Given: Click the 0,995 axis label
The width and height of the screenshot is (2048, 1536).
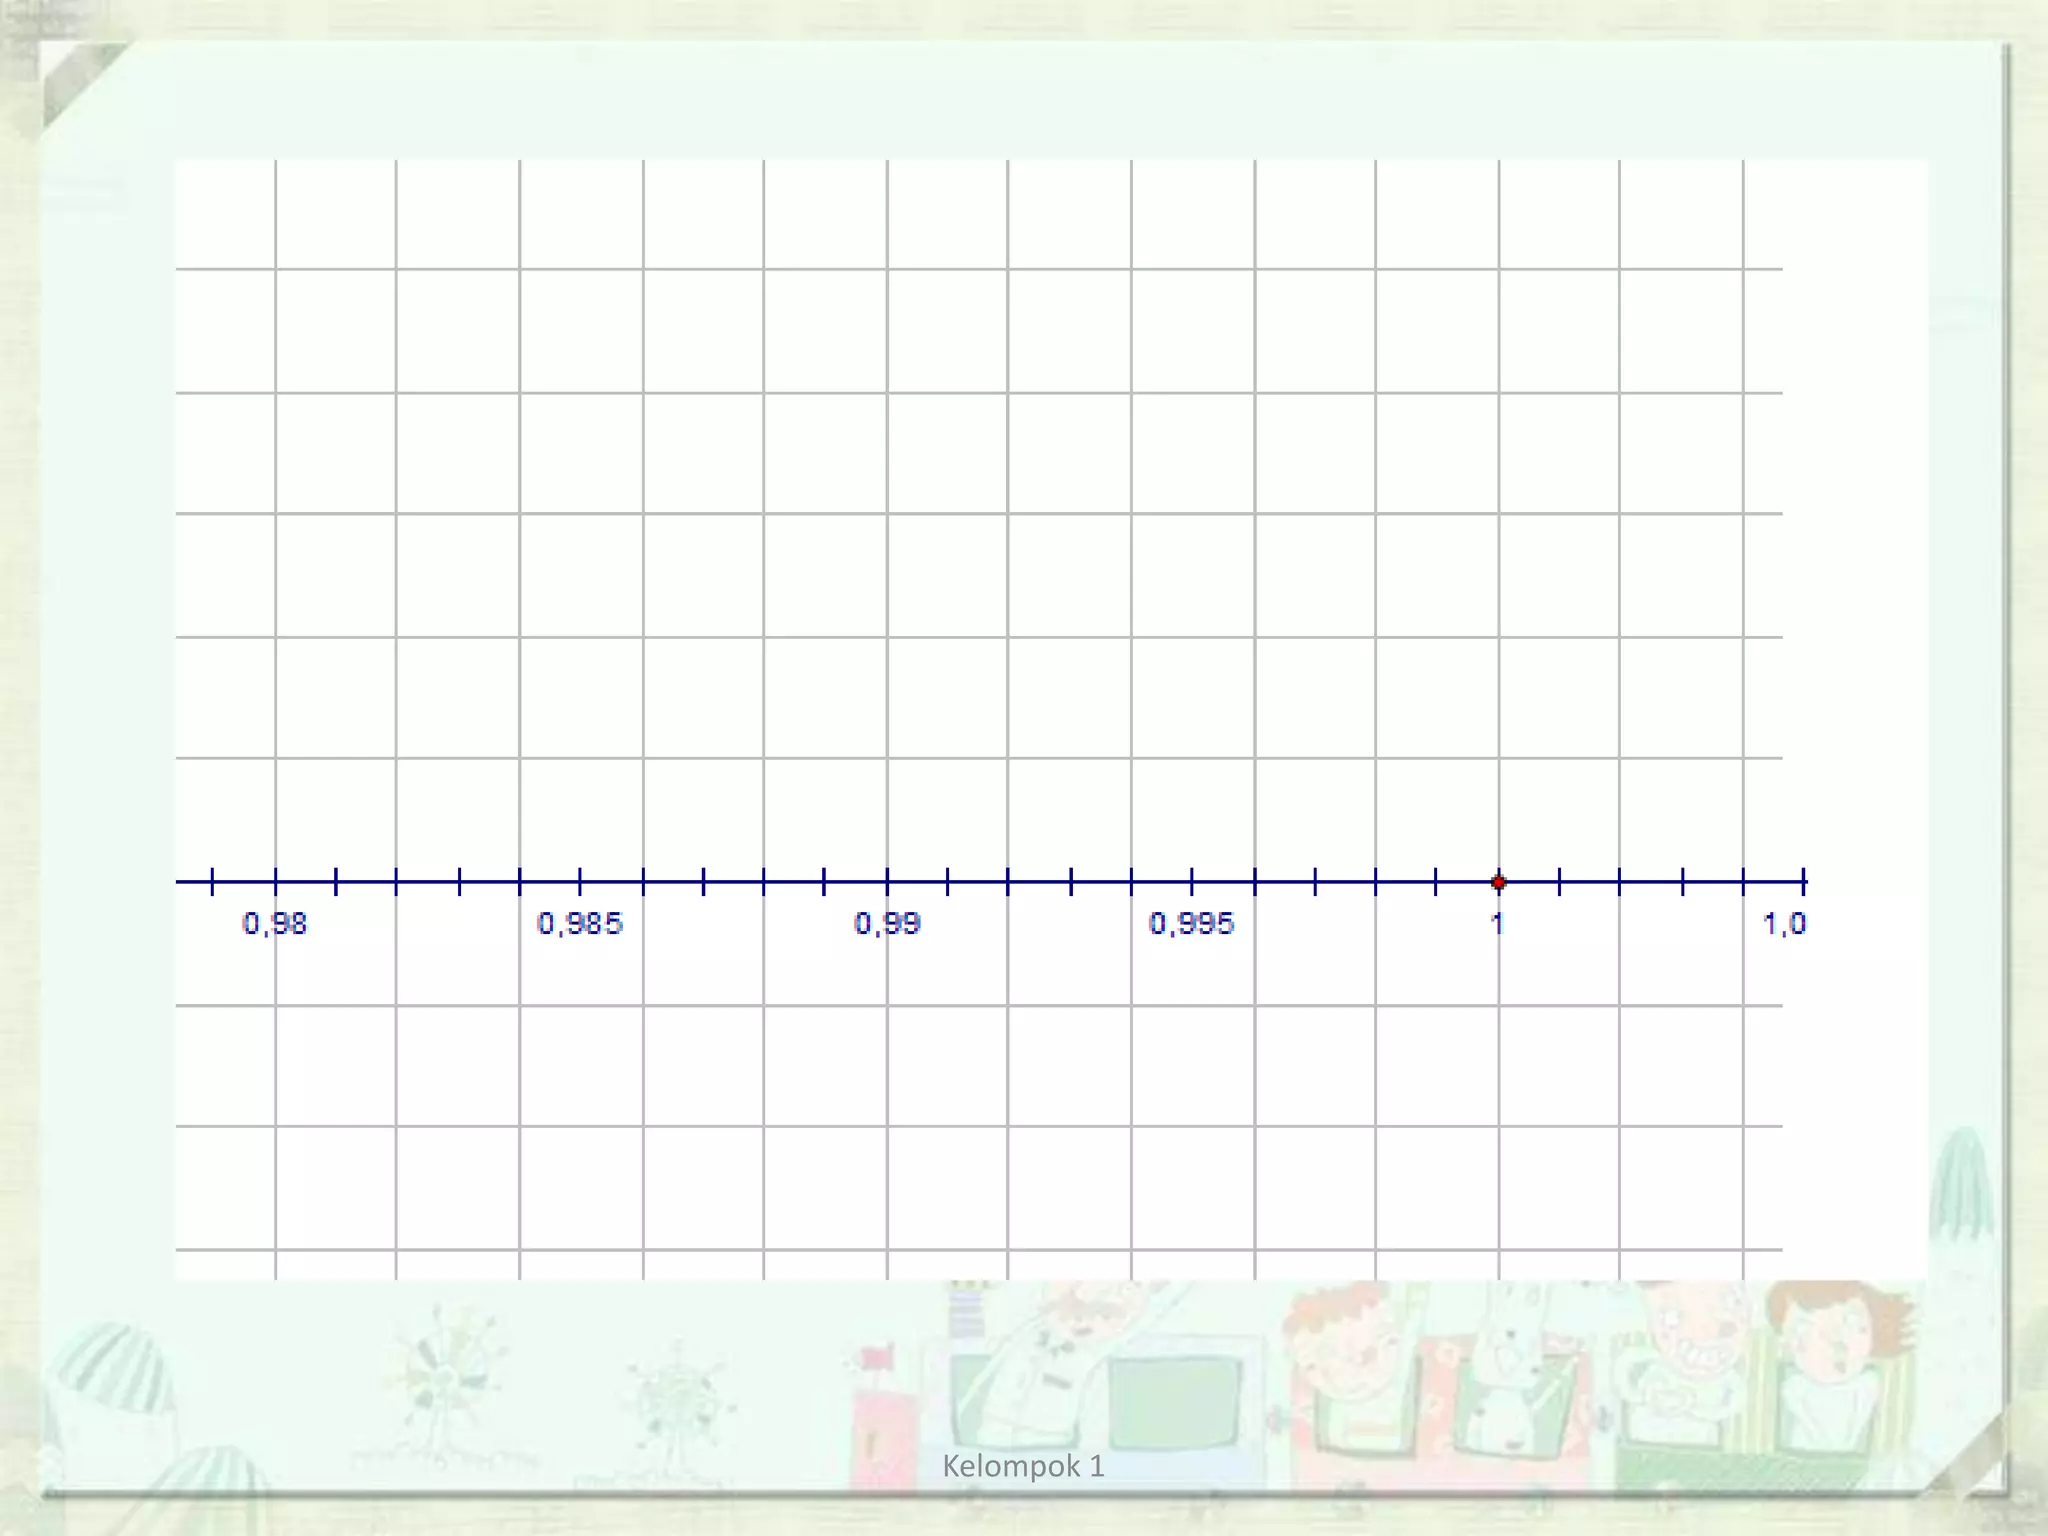Looking at the screenshot, I should (1191, 923).
